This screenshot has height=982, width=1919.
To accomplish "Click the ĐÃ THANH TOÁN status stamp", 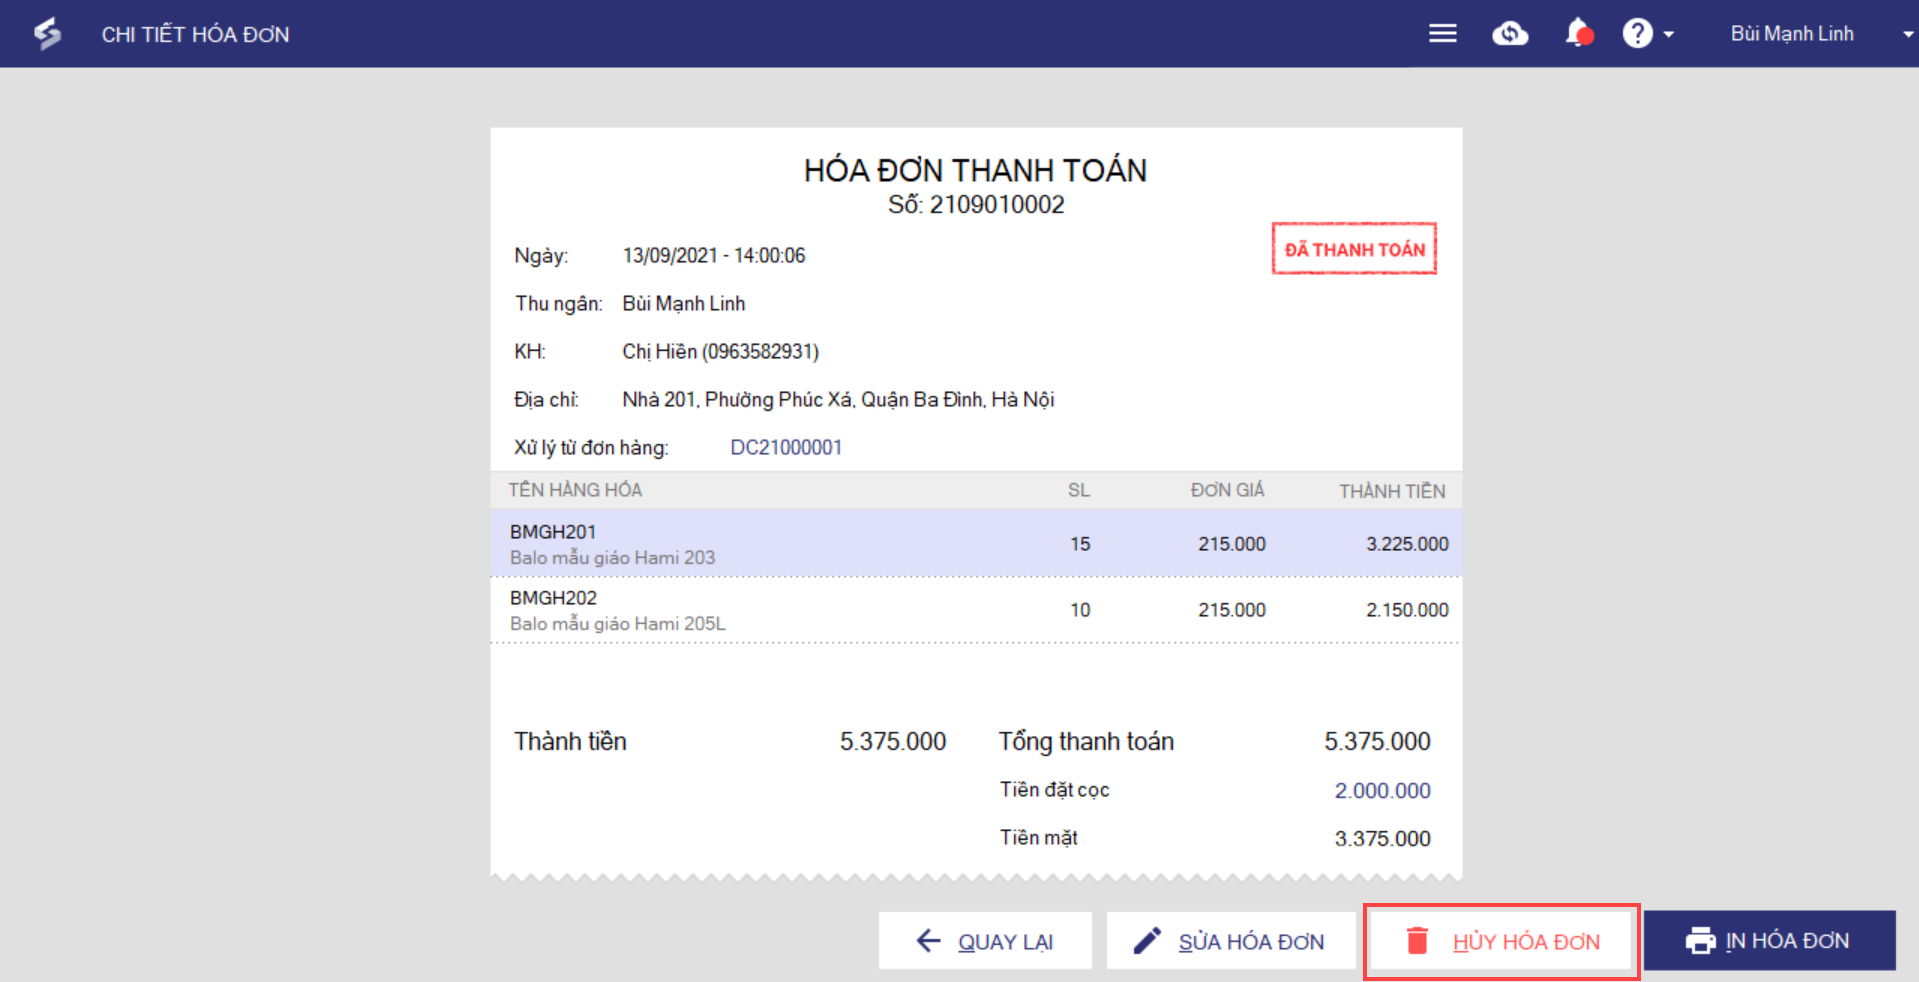I will [1354, 249].
